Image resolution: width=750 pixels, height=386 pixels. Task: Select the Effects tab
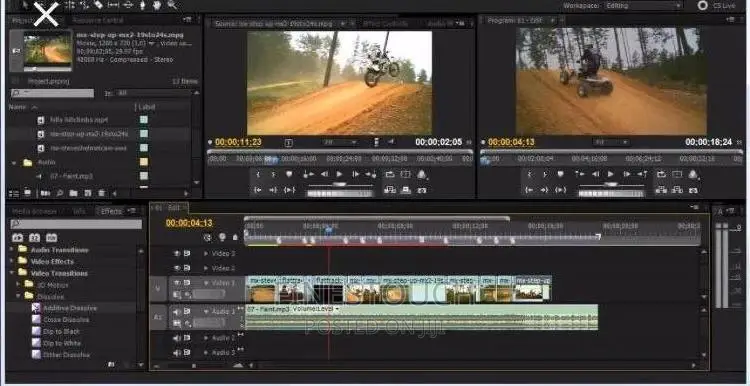click(x=112, y=211)
